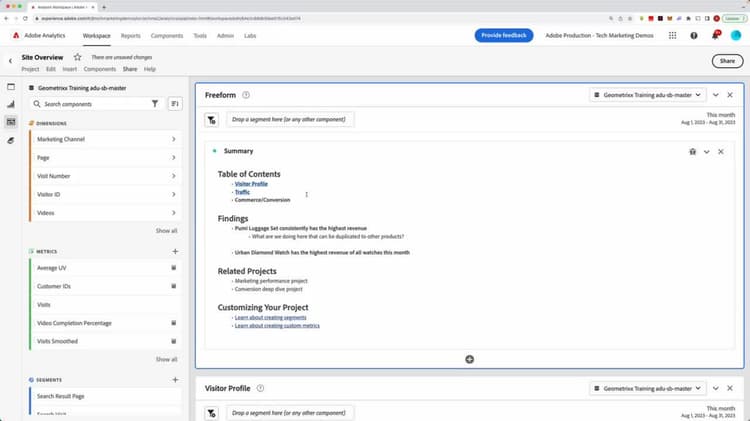Open the Labs tab
This screenshot has width=750, height=421.
[250, 36]
